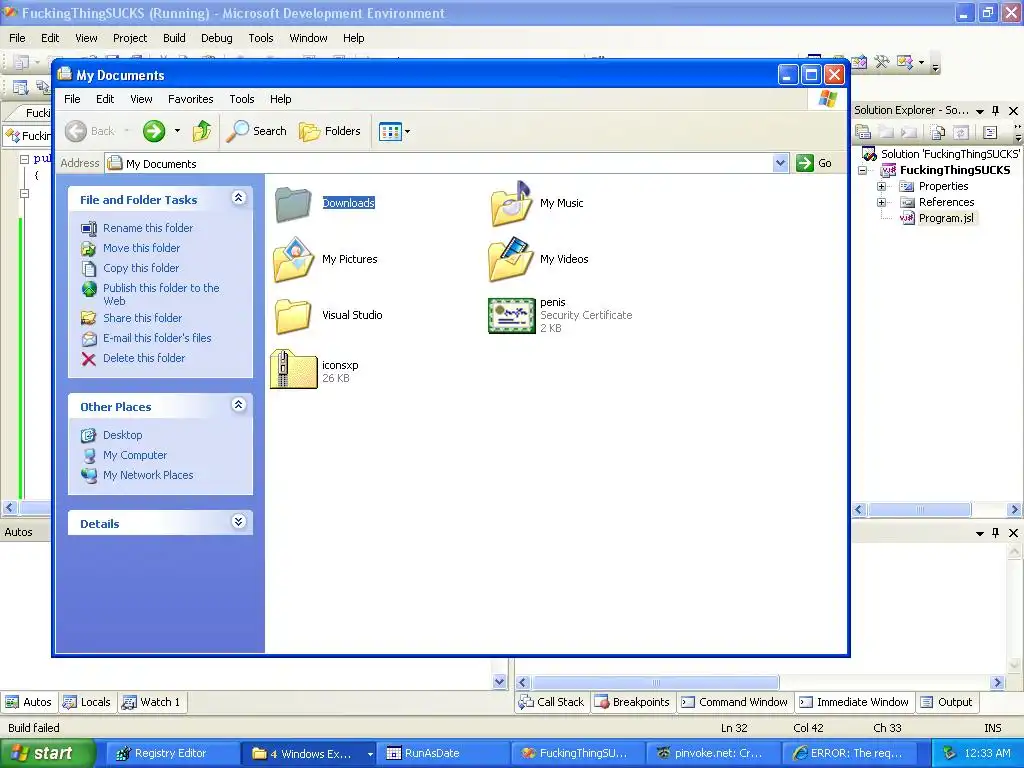Click the Search toolbar button

click(257, 131)
